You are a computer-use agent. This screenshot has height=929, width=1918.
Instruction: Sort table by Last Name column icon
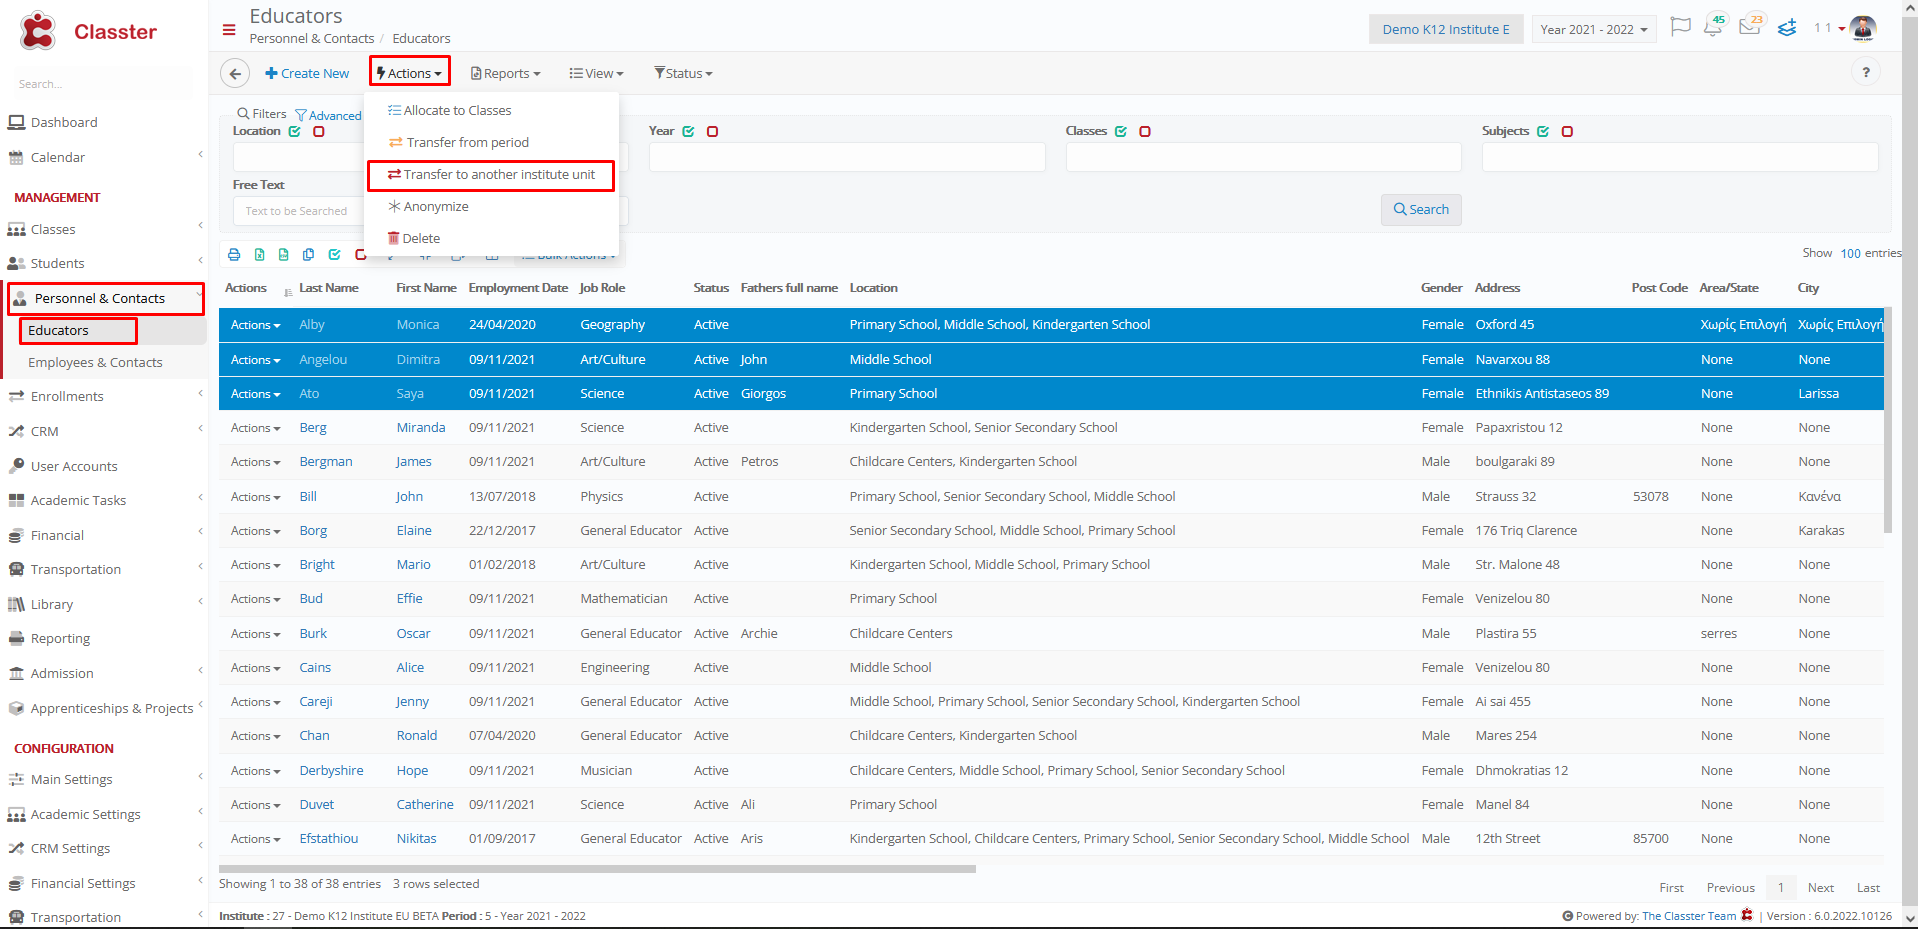(288, 292)
